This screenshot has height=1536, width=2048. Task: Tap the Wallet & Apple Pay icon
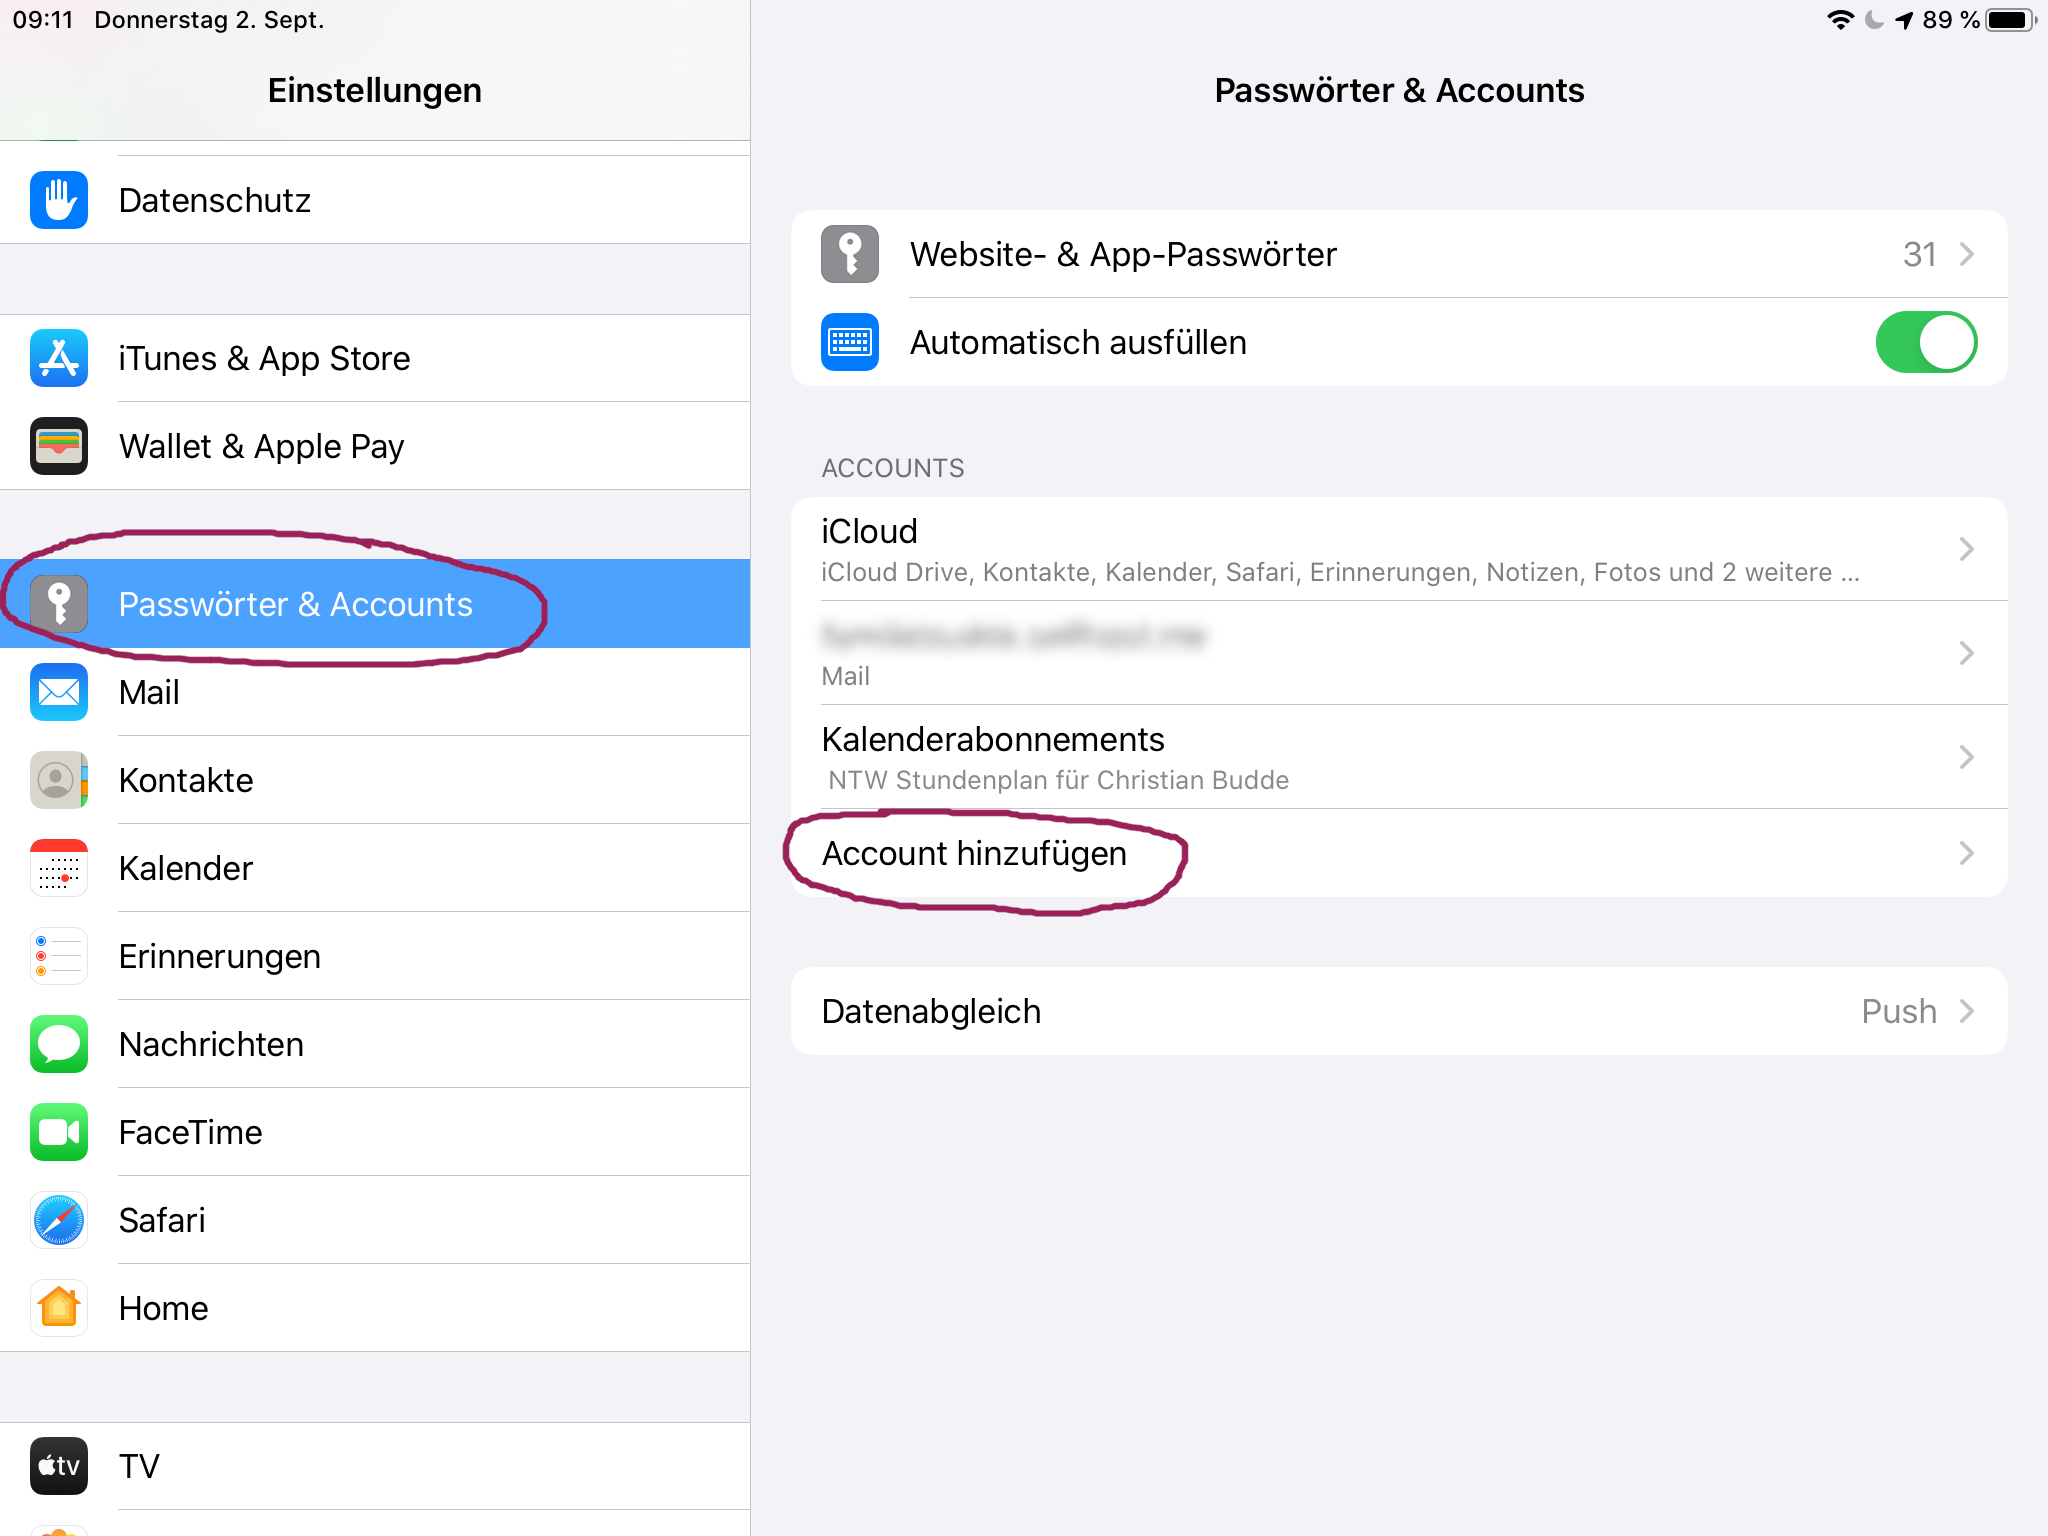(59, 446)
